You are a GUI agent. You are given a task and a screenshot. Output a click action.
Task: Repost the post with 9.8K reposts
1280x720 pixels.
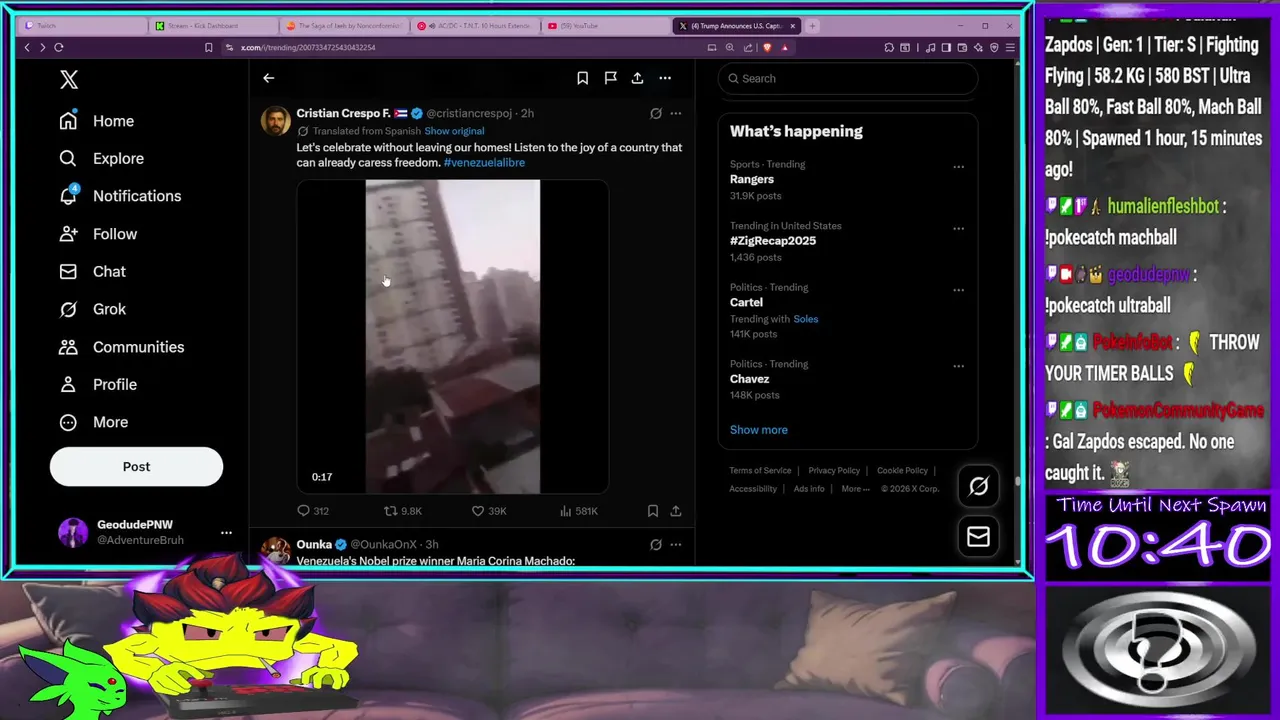click(404, 511)
